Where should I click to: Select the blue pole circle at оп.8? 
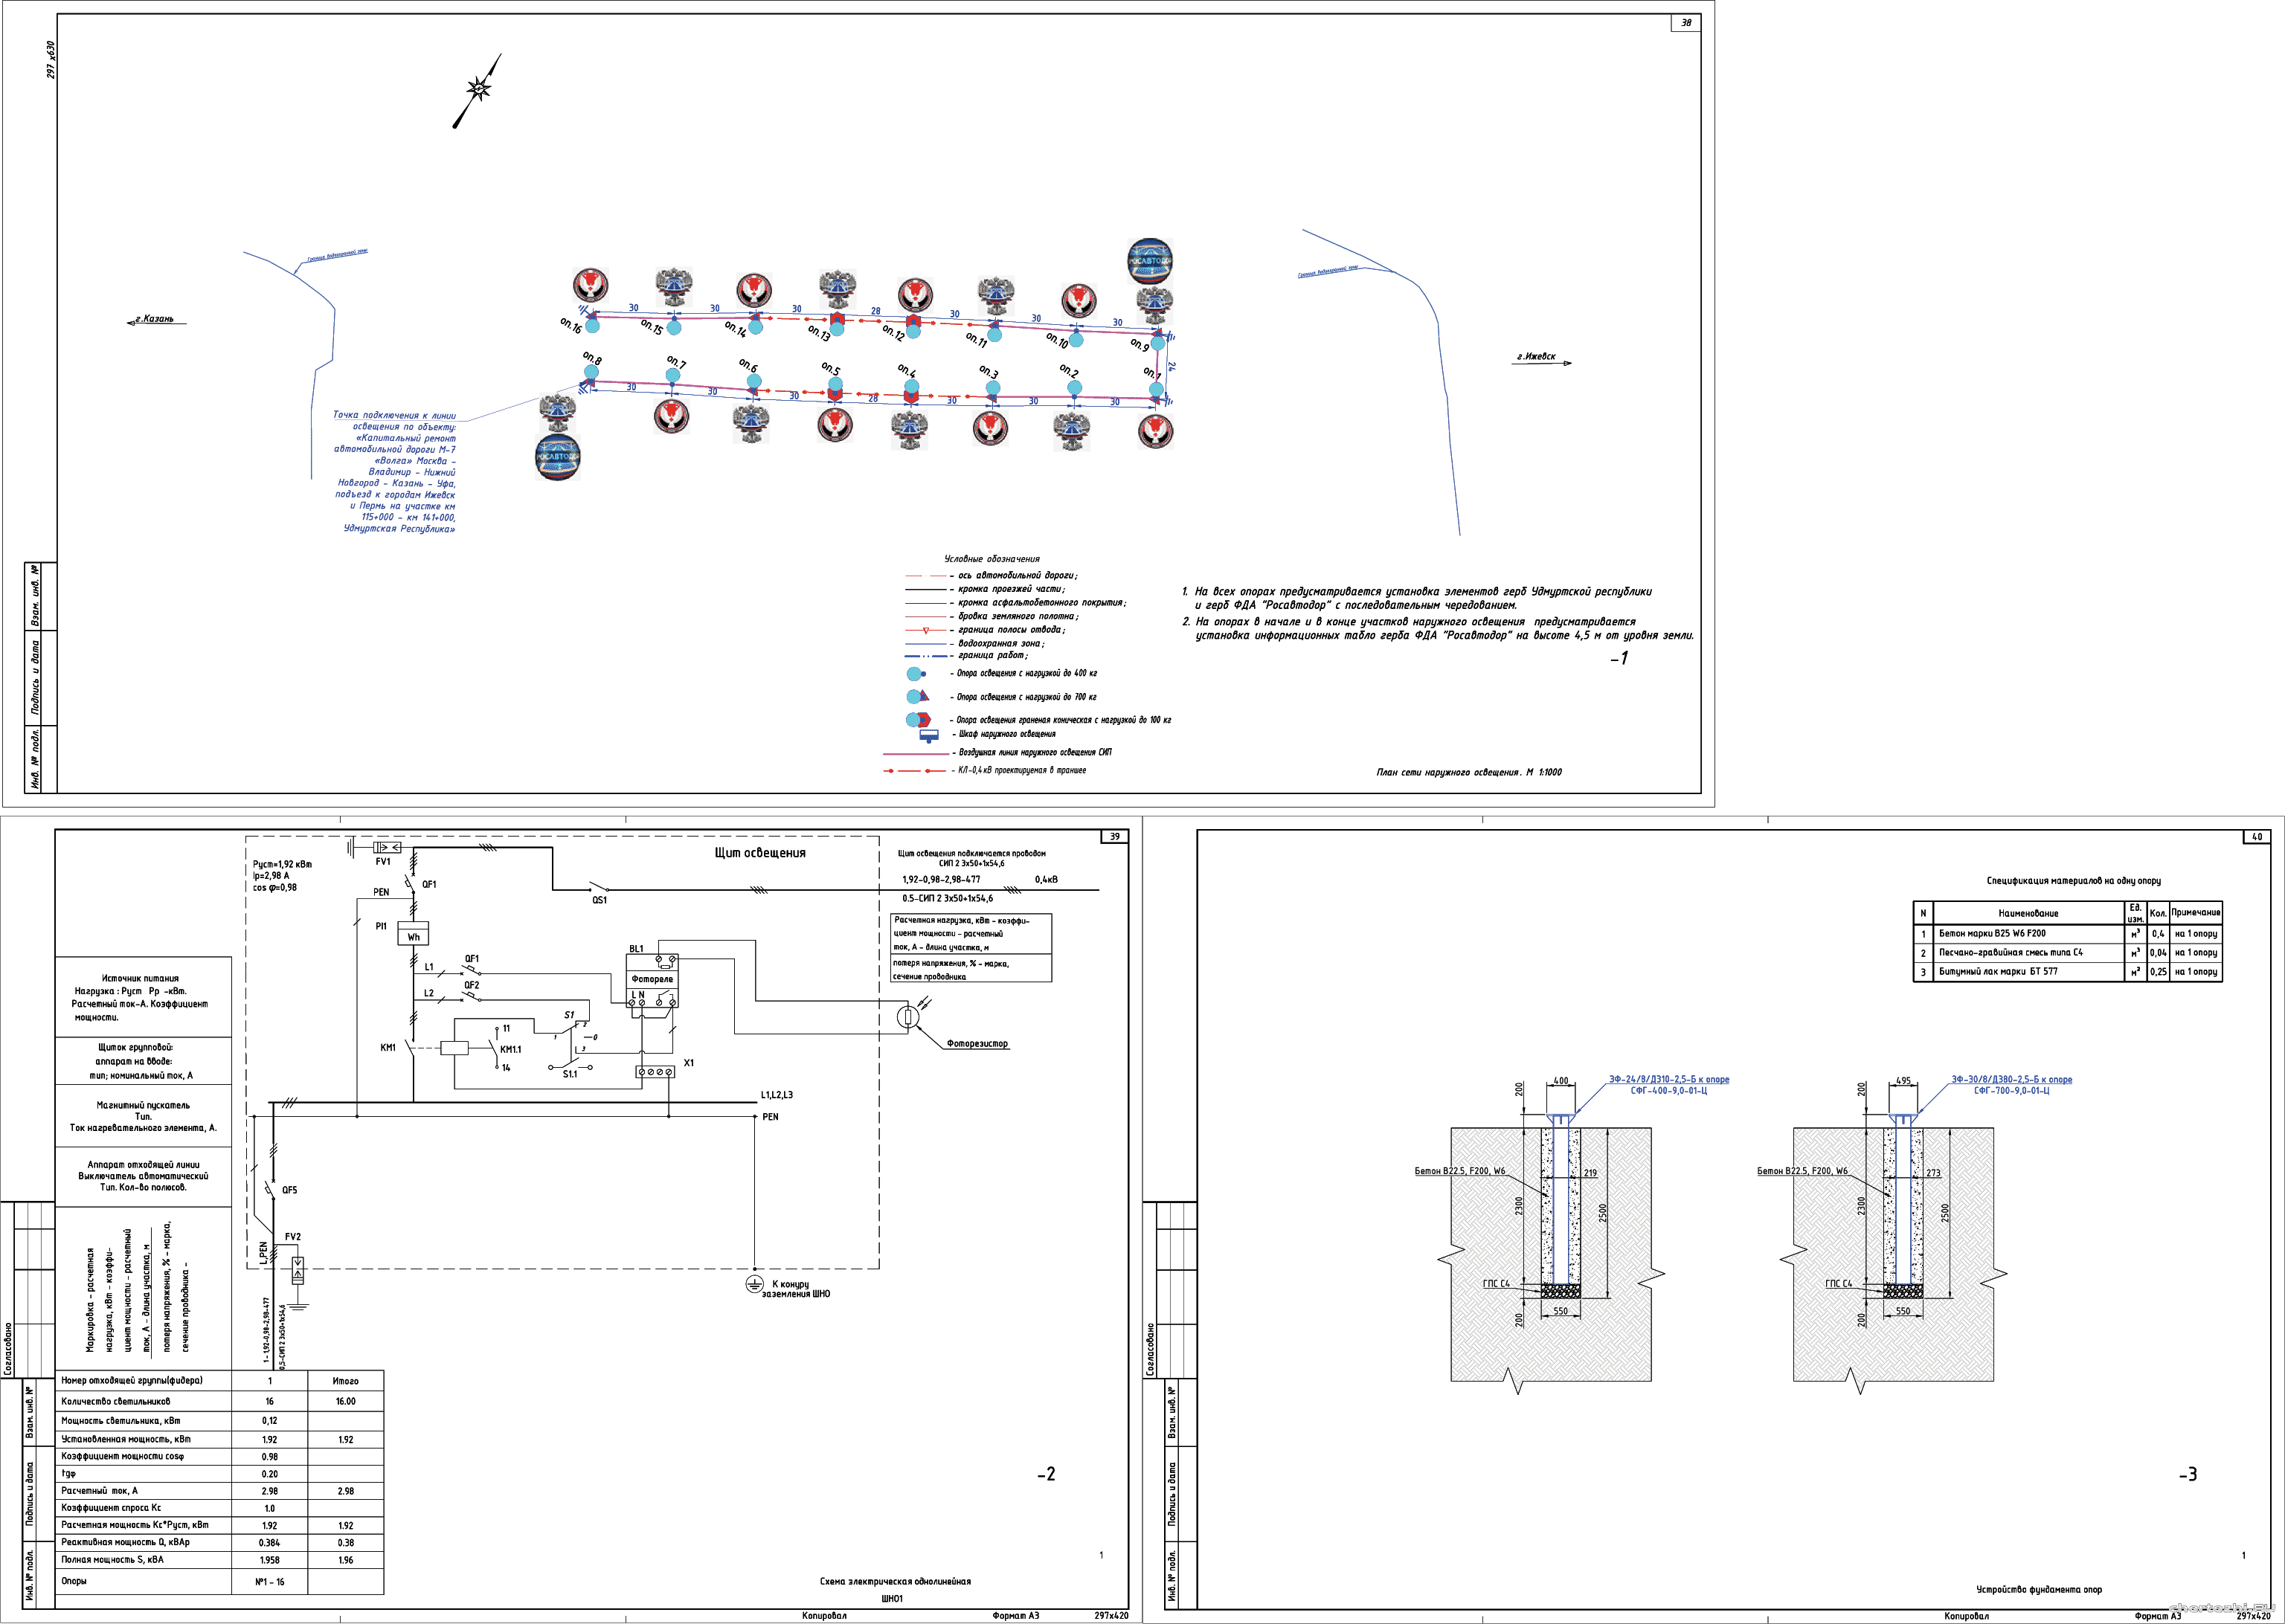pos(591,372)
